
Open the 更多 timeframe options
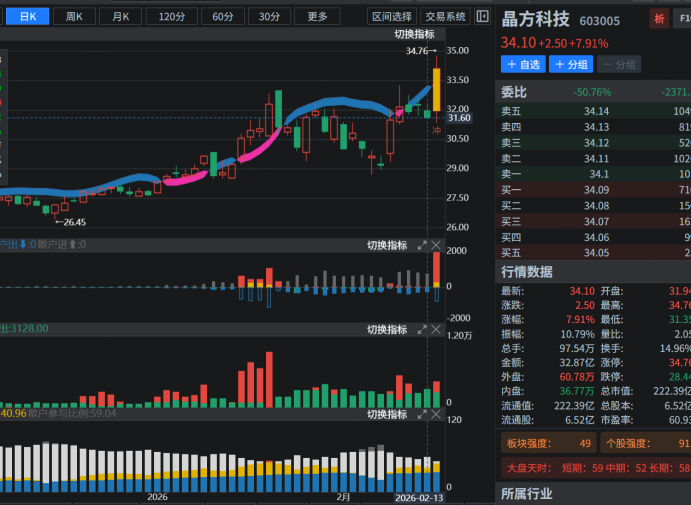[x=317, y=16]
